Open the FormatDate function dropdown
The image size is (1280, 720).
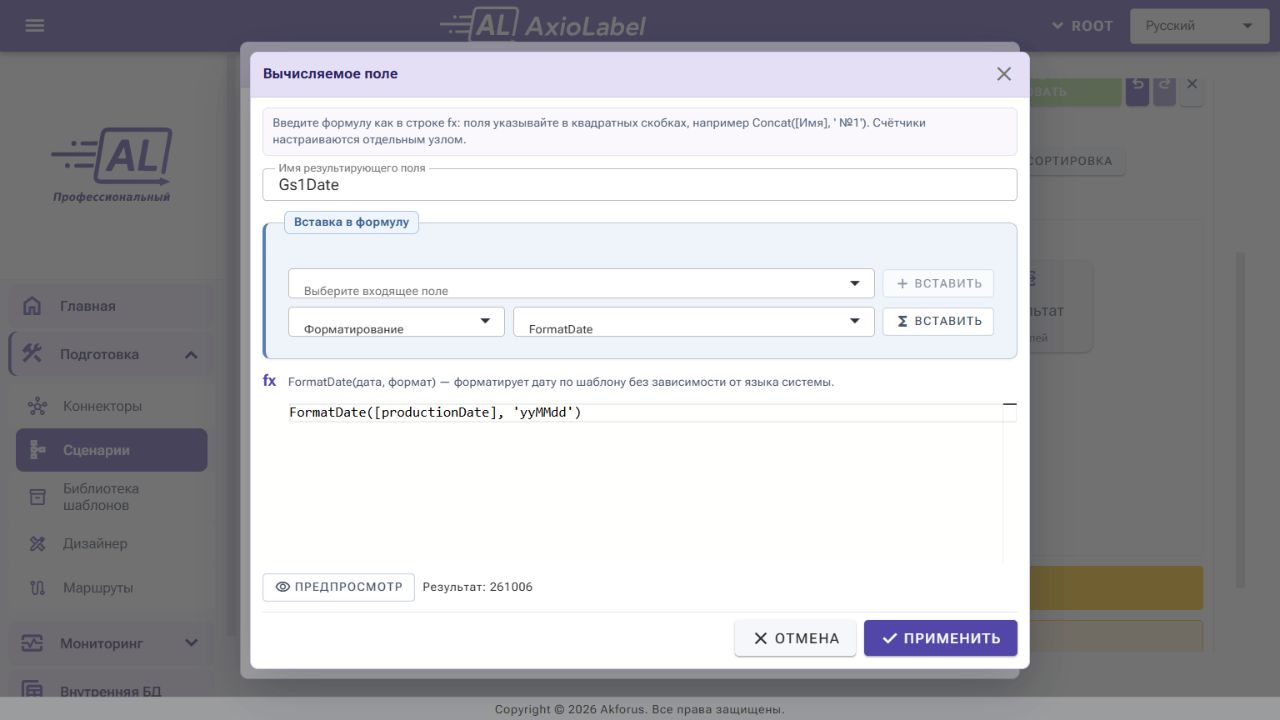pyautogui.click(x=694, y=321)
